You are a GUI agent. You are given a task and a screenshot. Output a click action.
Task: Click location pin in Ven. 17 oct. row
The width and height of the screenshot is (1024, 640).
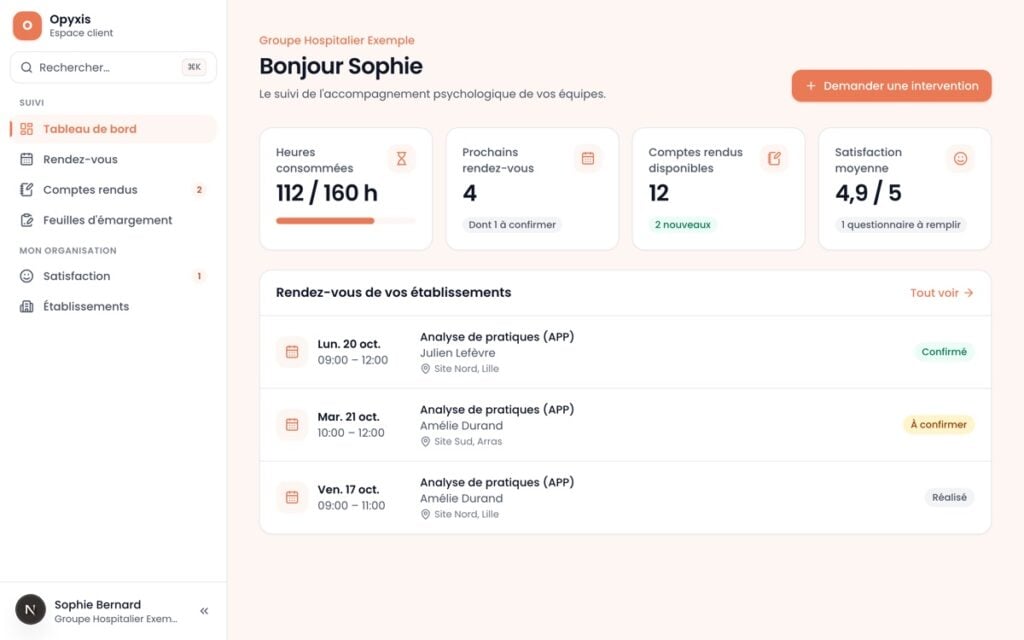click(x=425, y=515)
